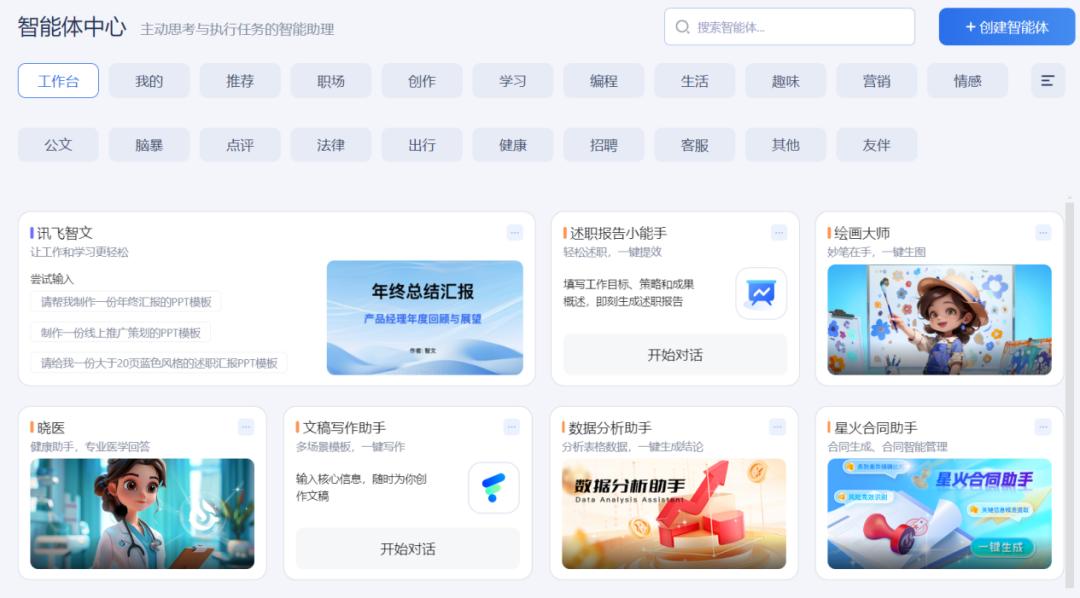Open the category list menu icon
This screenshot has width=1080, height=598.
(1048, 81)
